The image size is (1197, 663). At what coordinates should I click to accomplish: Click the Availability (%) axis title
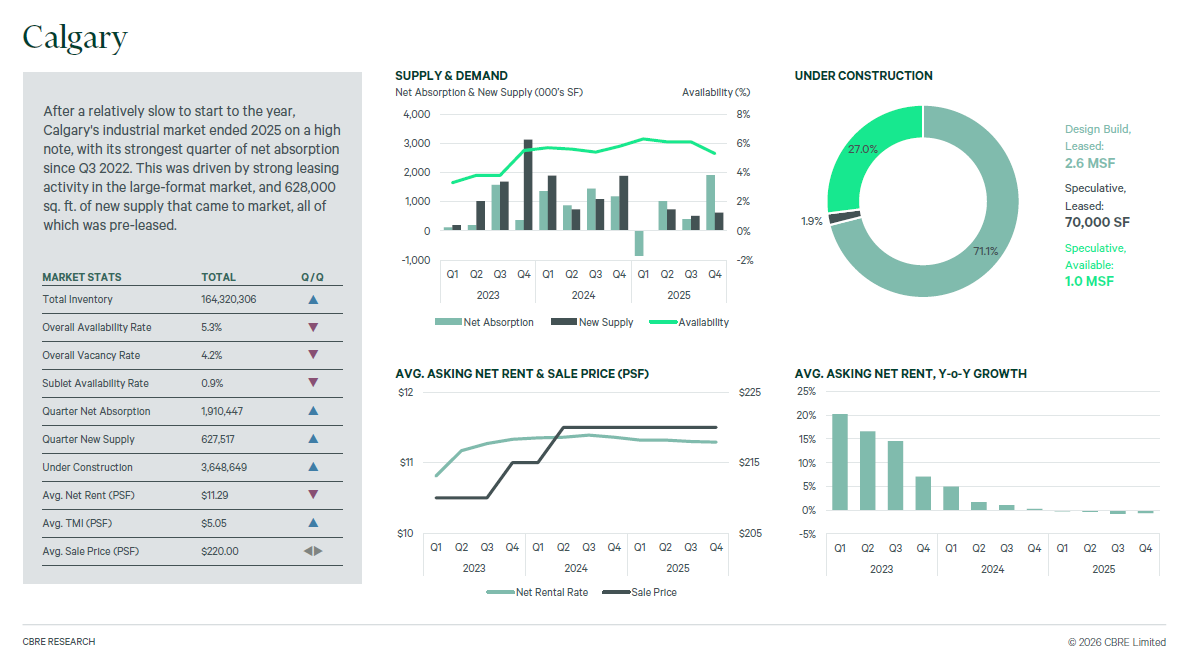[x=716, y=92]
